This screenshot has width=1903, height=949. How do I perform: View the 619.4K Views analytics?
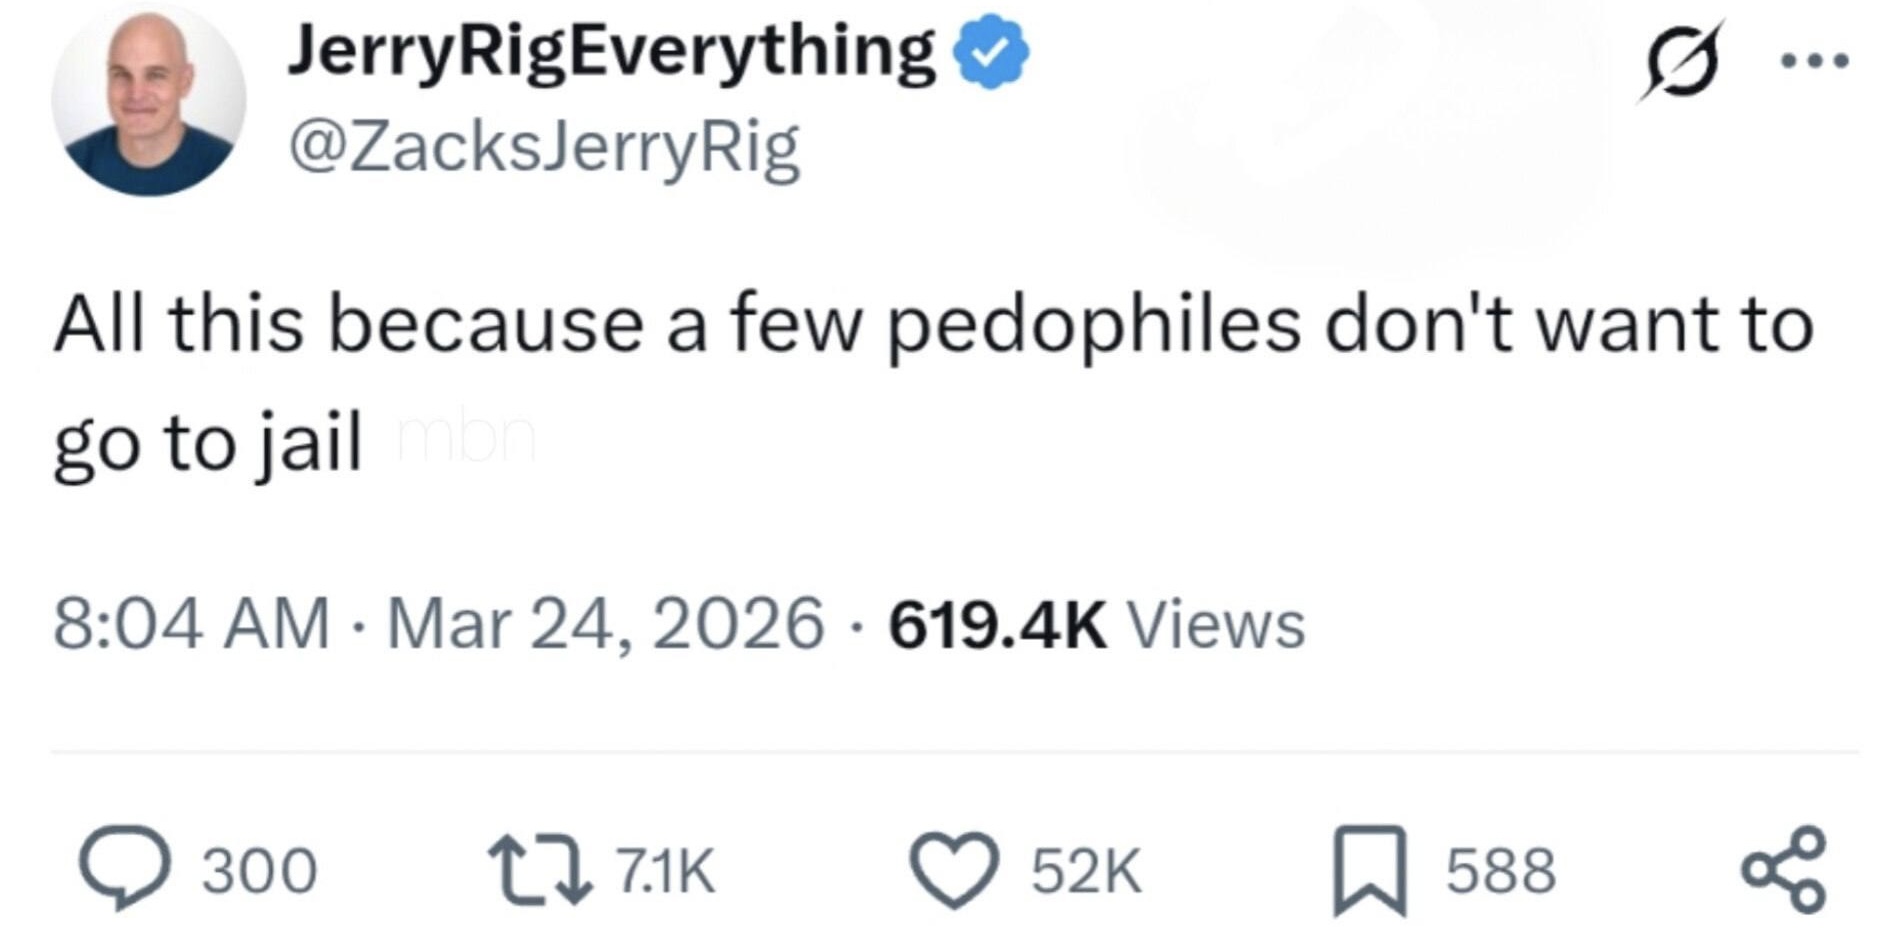tap(1097, 625)
